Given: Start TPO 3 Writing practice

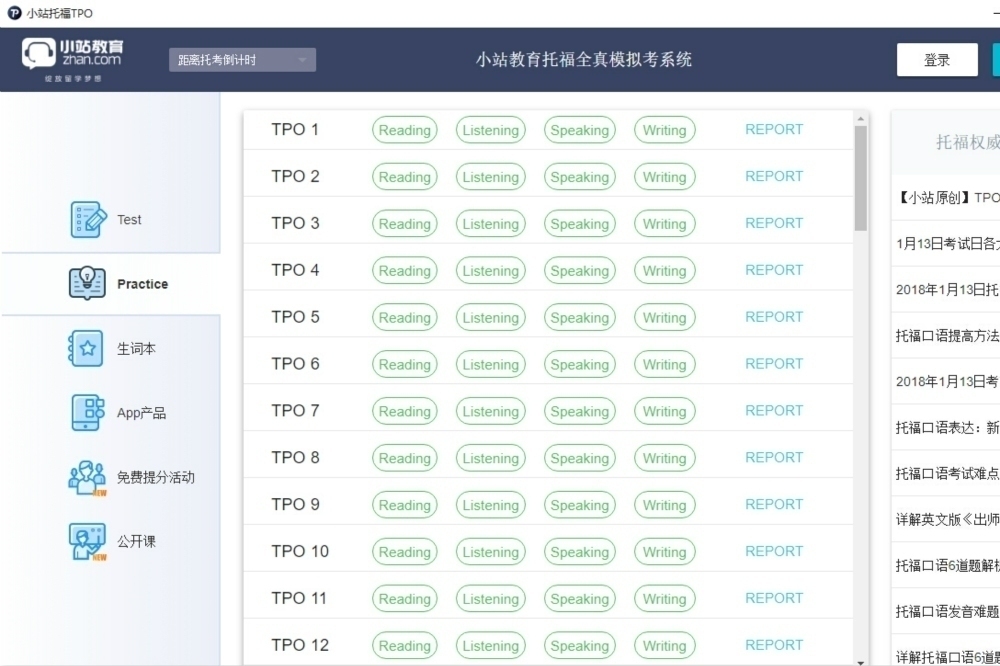Looking at the screenshot, I should 665,224.
